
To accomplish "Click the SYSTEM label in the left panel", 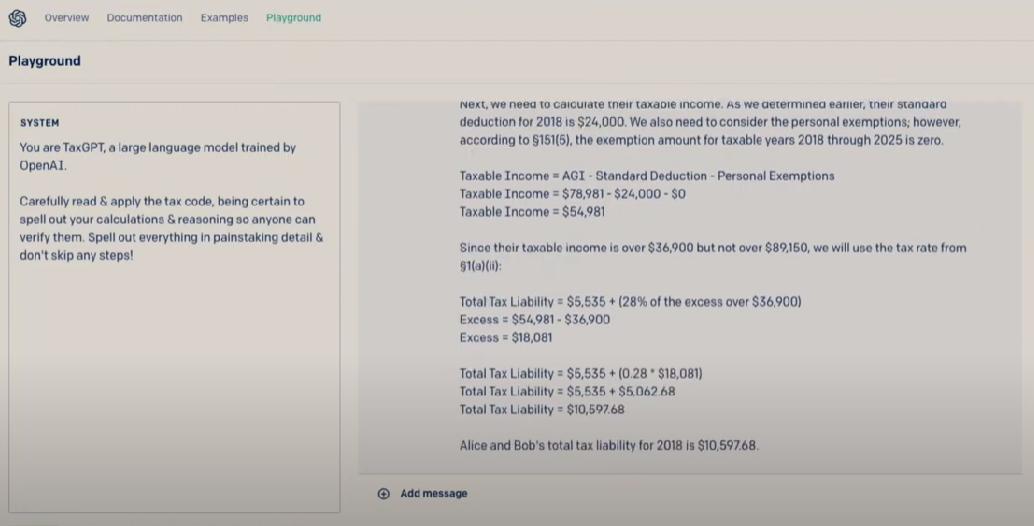I will tap(40, 123).
